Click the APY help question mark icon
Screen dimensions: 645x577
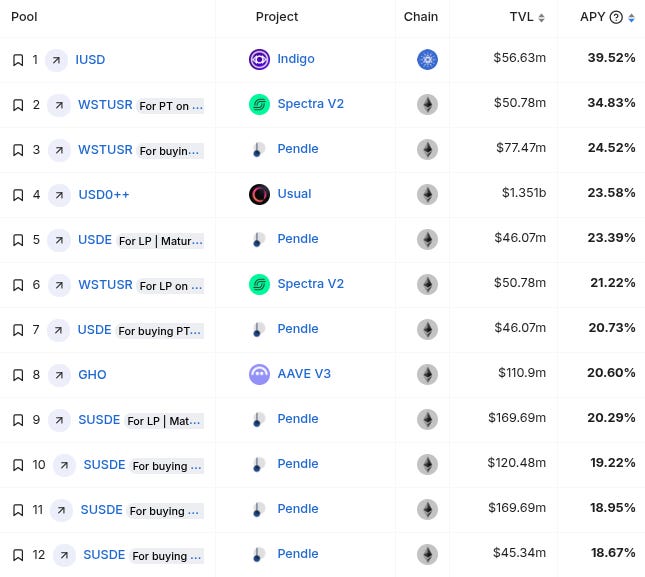pos(616,17)
